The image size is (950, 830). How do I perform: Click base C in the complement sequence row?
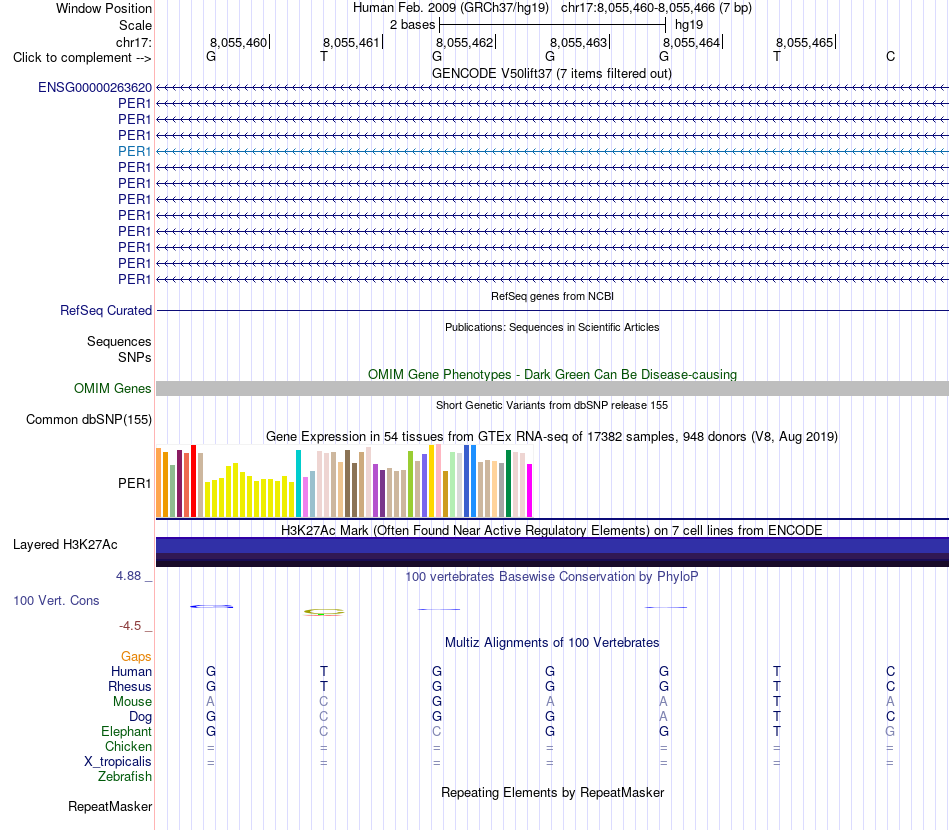point(890,56)
